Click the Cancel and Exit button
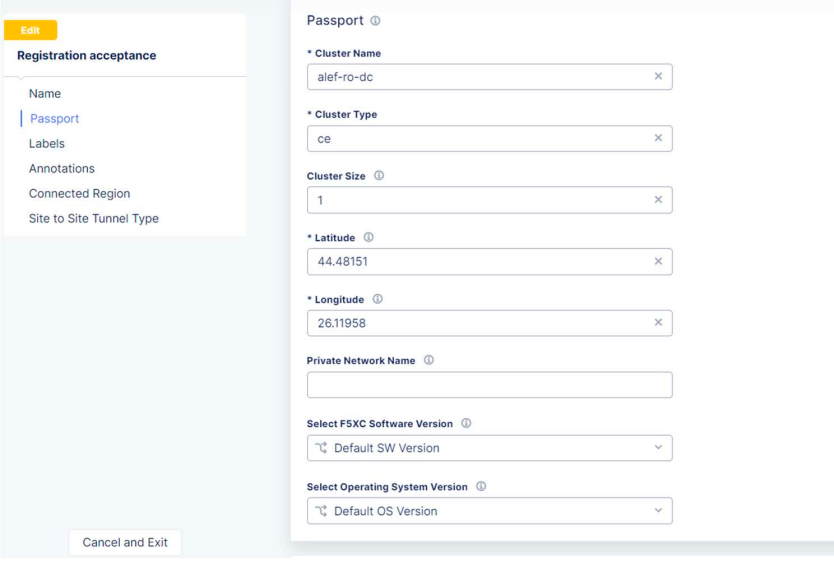 (x=125, y=542)
